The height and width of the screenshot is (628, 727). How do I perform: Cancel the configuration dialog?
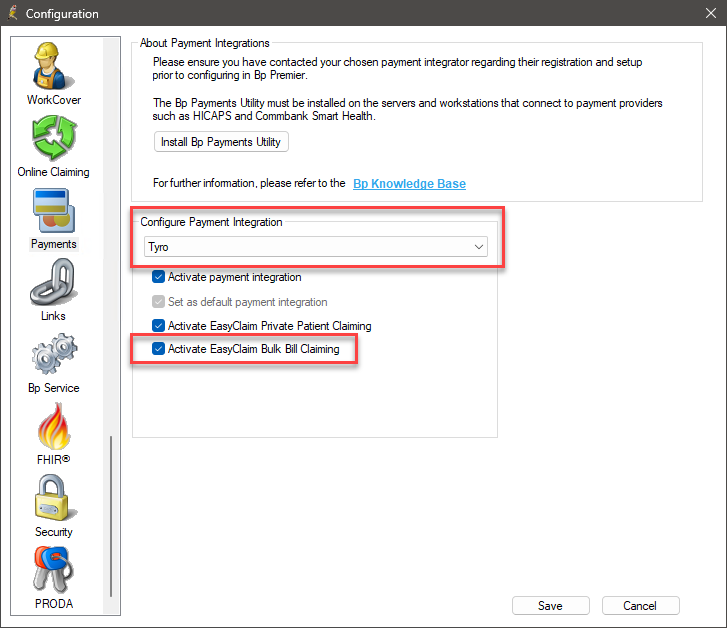click(640, 606)
